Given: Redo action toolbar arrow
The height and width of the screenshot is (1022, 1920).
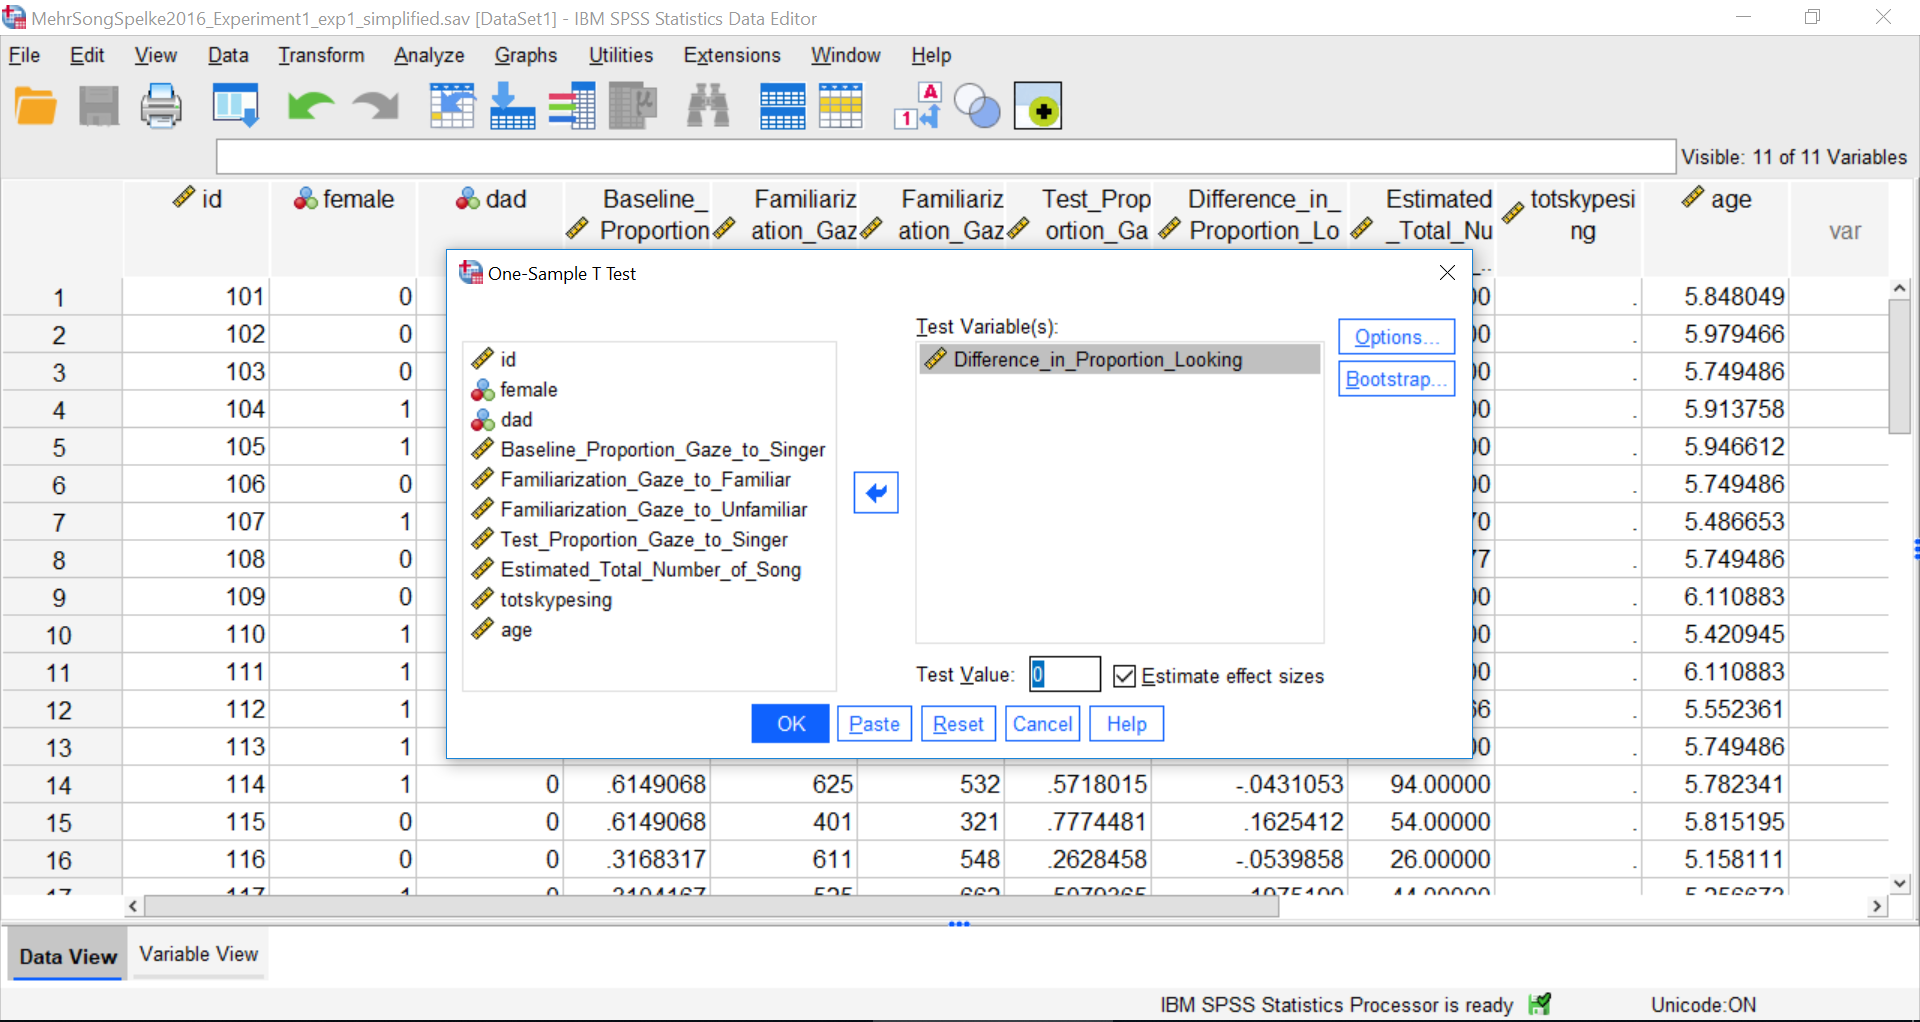Looking at the screenshot, I should coord(376,106).
